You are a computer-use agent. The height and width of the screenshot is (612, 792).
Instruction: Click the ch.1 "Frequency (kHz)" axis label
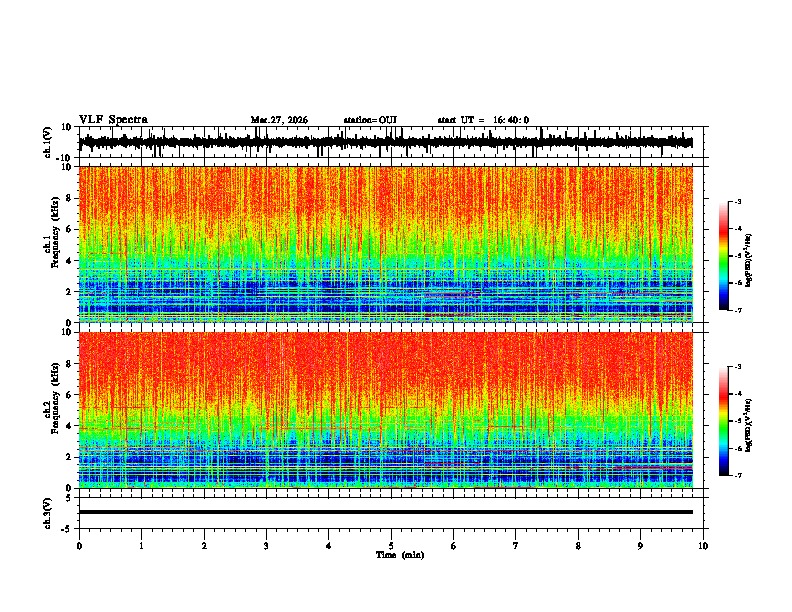[55, 232]
